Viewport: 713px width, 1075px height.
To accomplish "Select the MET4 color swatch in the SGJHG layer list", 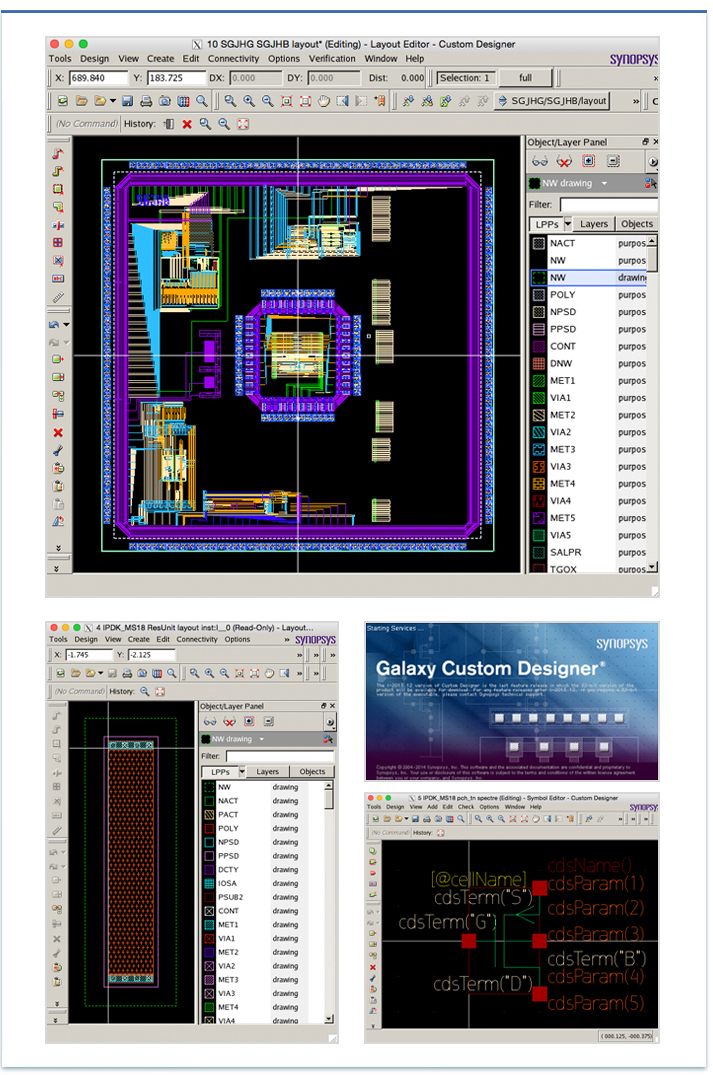I will point(539,484).
